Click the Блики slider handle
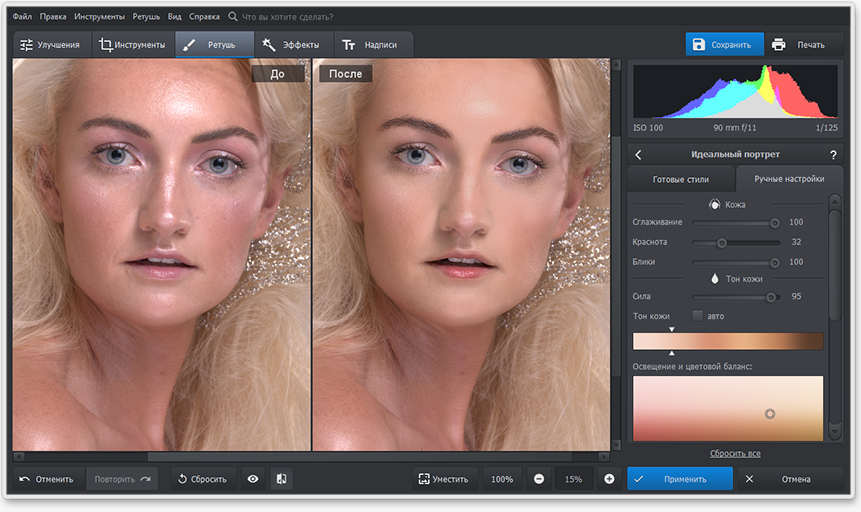Image resolution: width=861 pixels, height=512 pixels. [775, 263]
